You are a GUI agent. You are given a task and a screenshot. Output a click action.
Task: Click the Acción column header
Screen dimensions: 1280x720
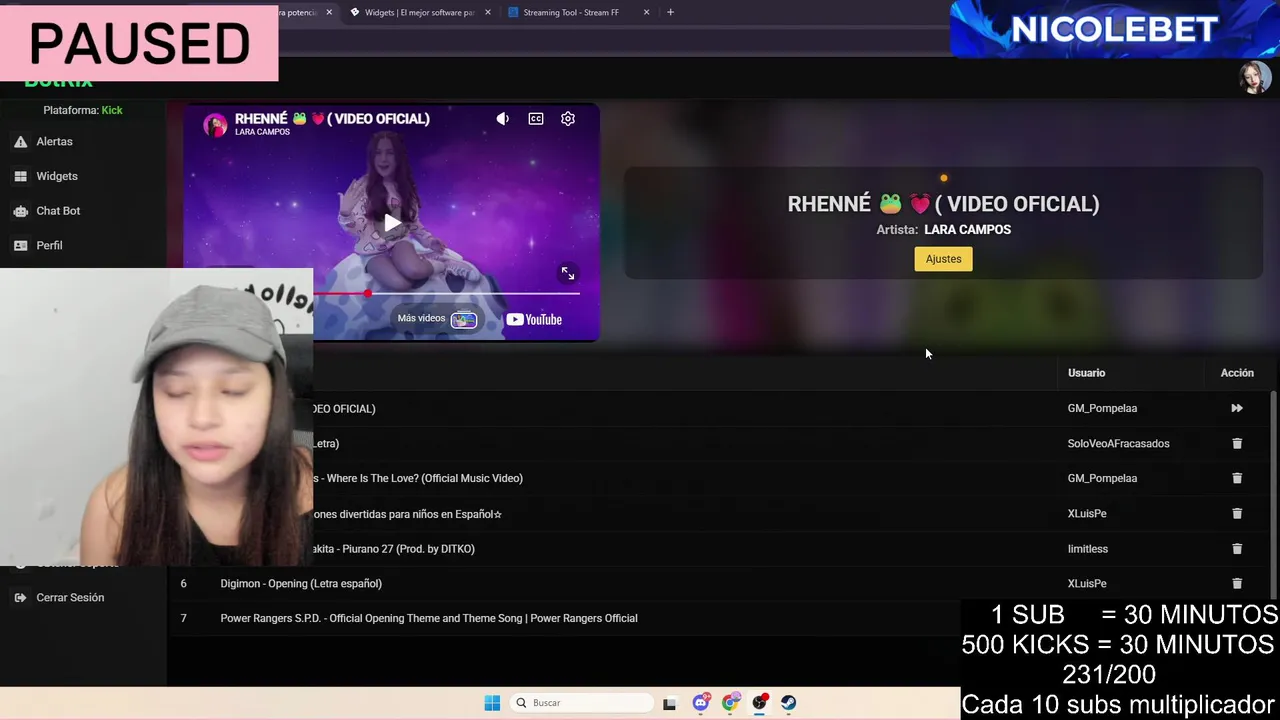click(x=1237, y=373)
